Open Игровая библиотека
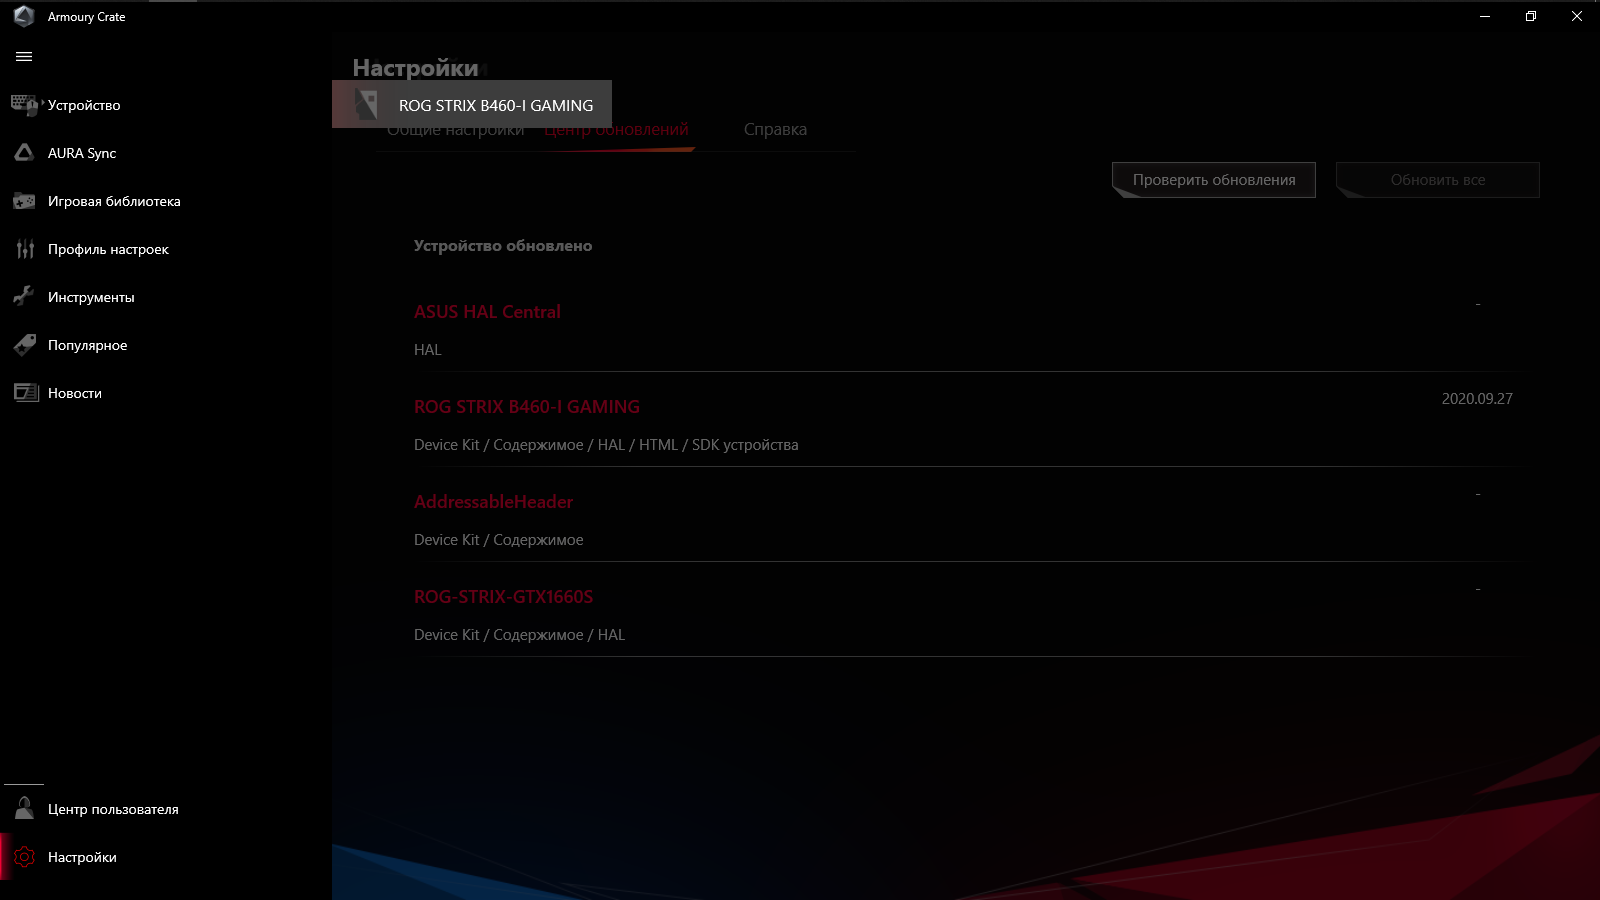The image size is (1600, 900). [114, 201]
